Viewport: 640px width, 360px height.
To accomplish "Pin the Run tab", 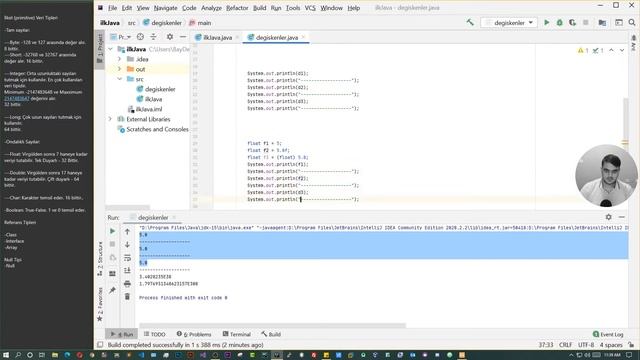I will (x=112, y=290).
